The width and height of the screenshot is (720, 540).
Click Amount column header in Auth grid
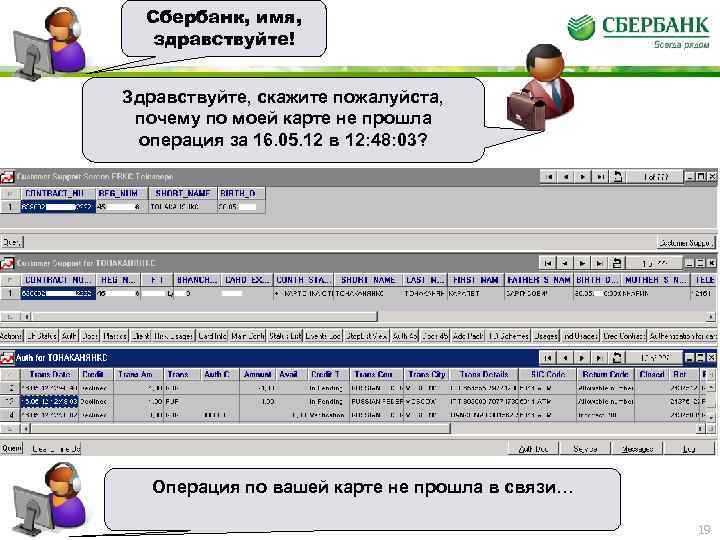(257, 374)
